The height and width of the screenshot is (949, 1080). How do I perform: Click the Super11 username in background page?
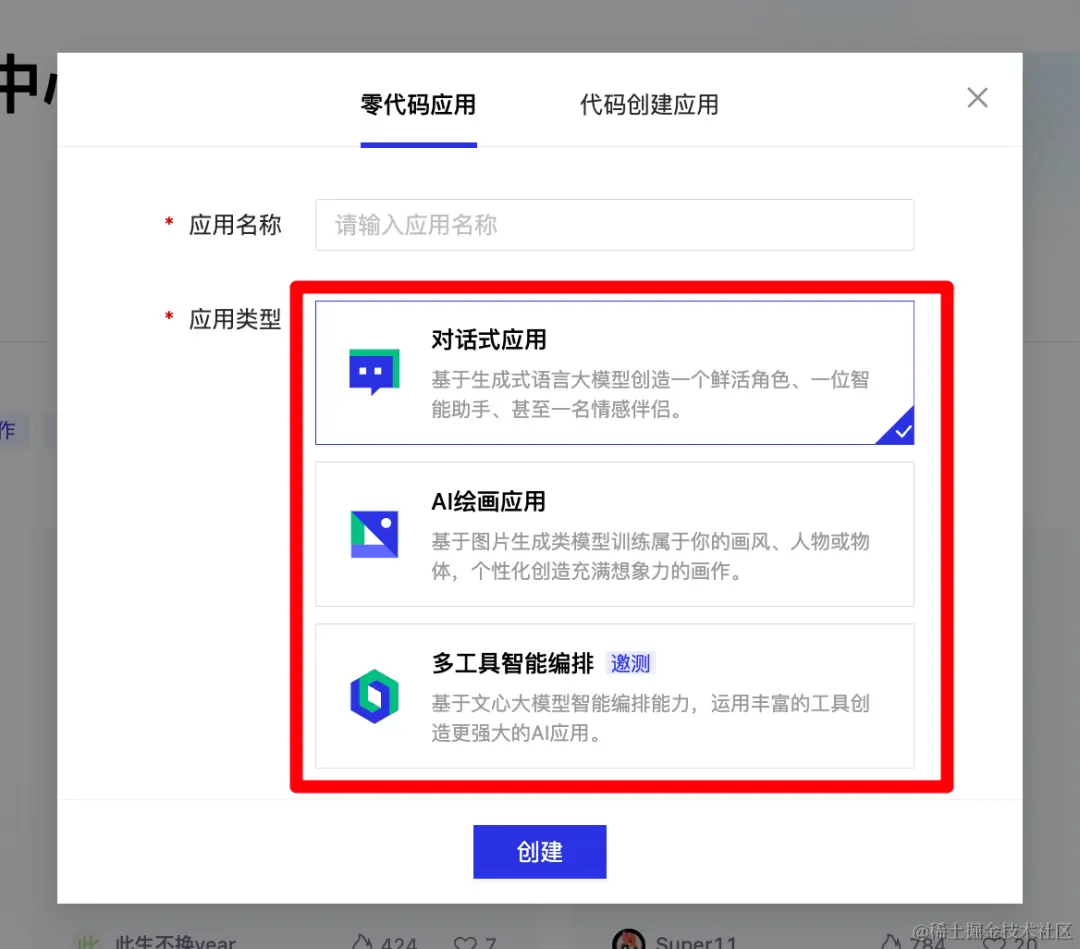696,941
